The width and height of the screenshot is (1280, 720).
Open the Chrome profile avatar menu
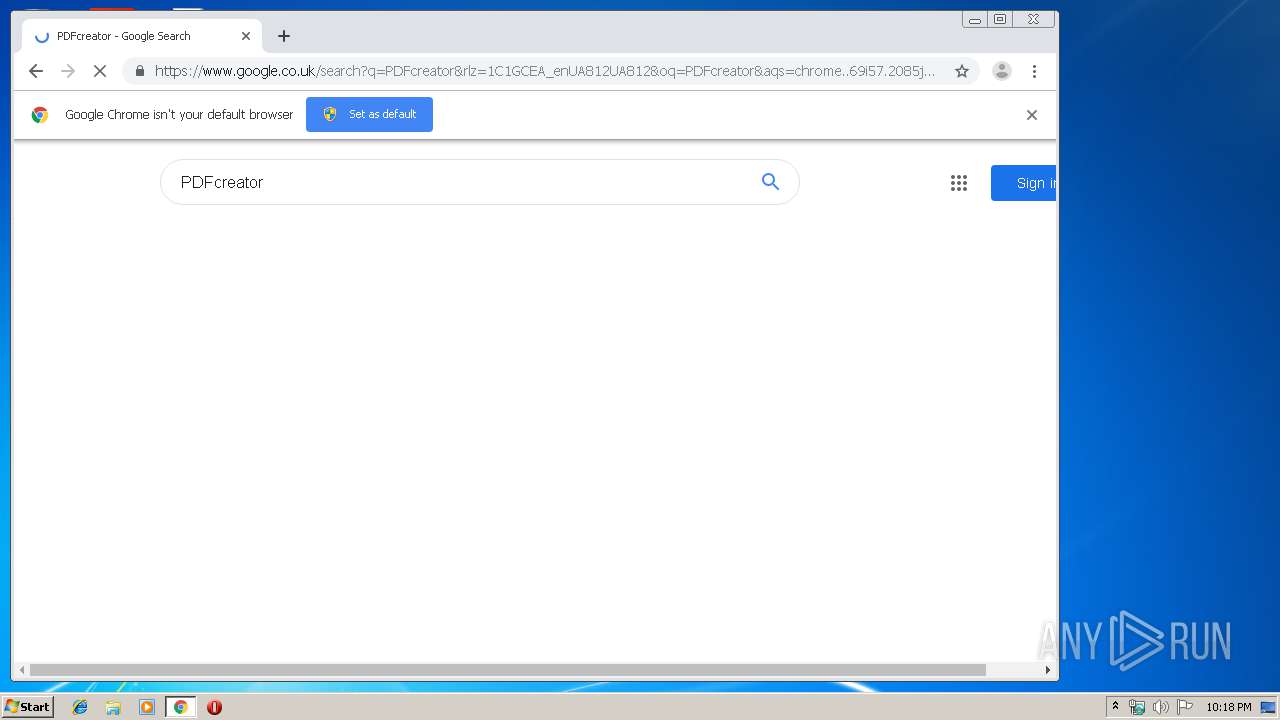tap(1001, 71)
